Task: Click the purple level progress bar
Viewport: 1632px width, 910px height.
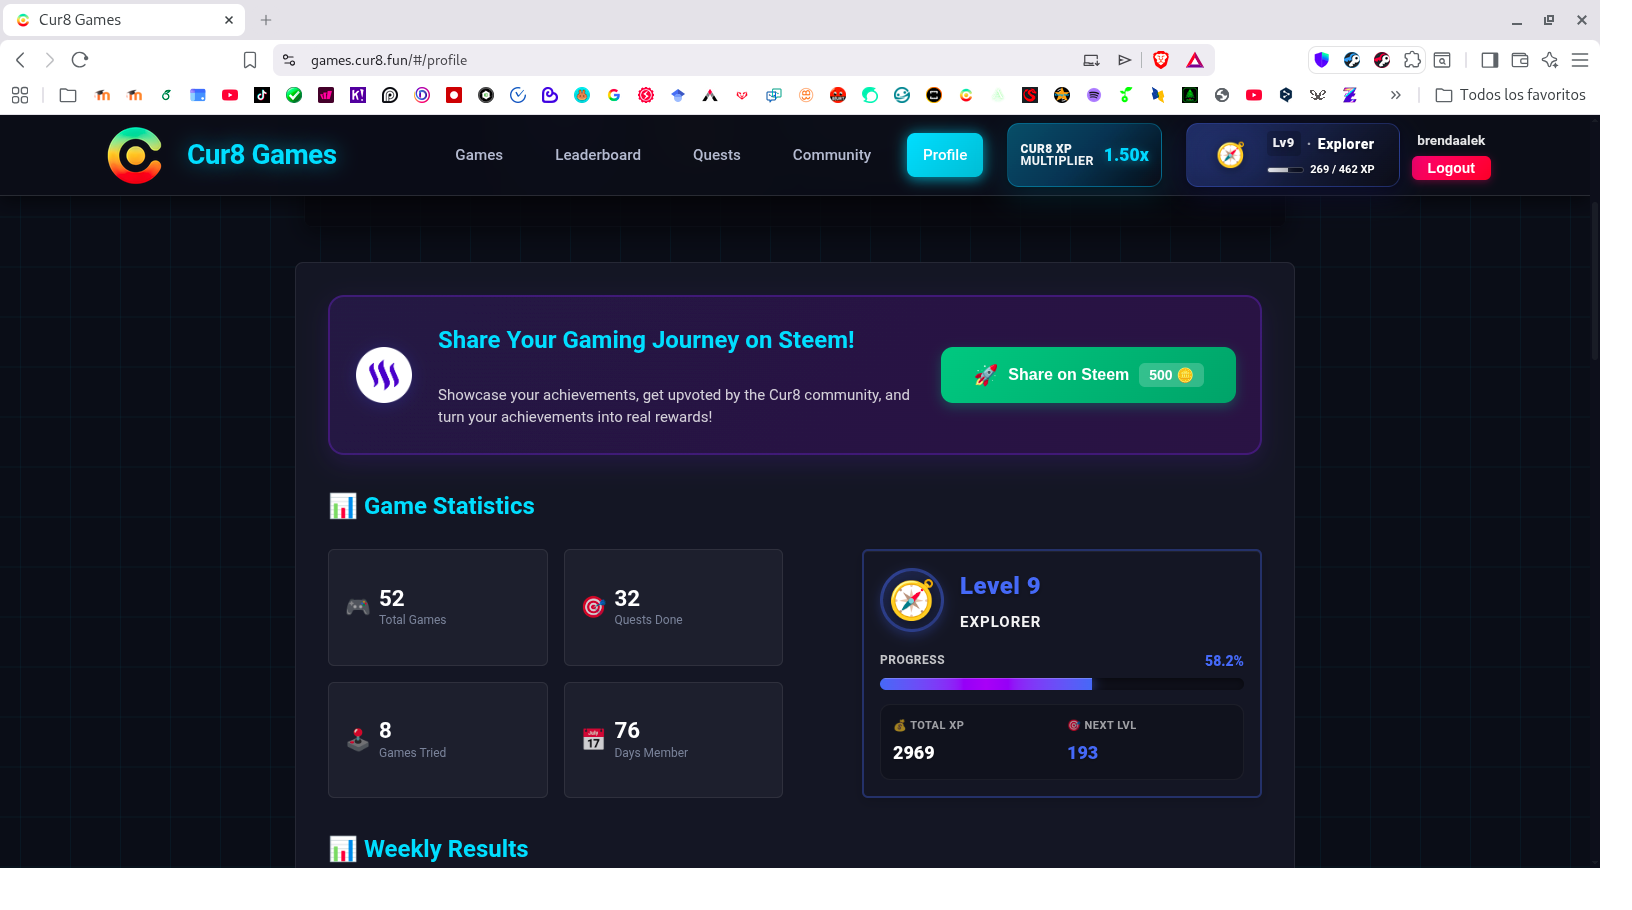Action: 1062,684
